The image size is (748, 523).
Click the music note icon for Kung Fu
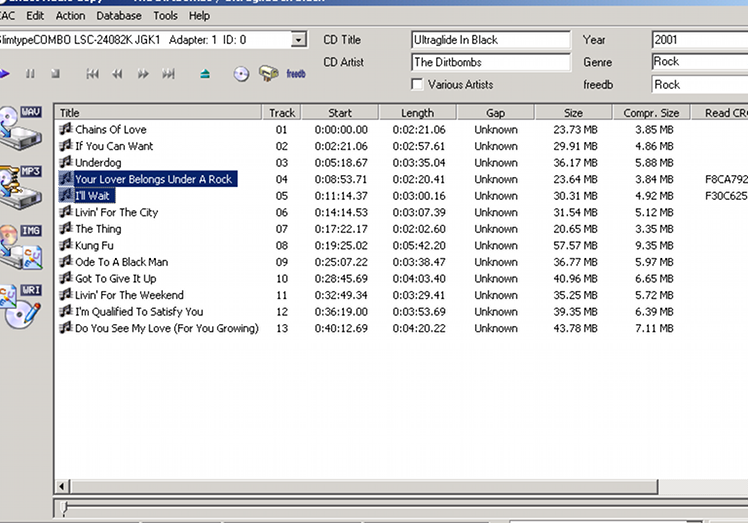(66, 245)
